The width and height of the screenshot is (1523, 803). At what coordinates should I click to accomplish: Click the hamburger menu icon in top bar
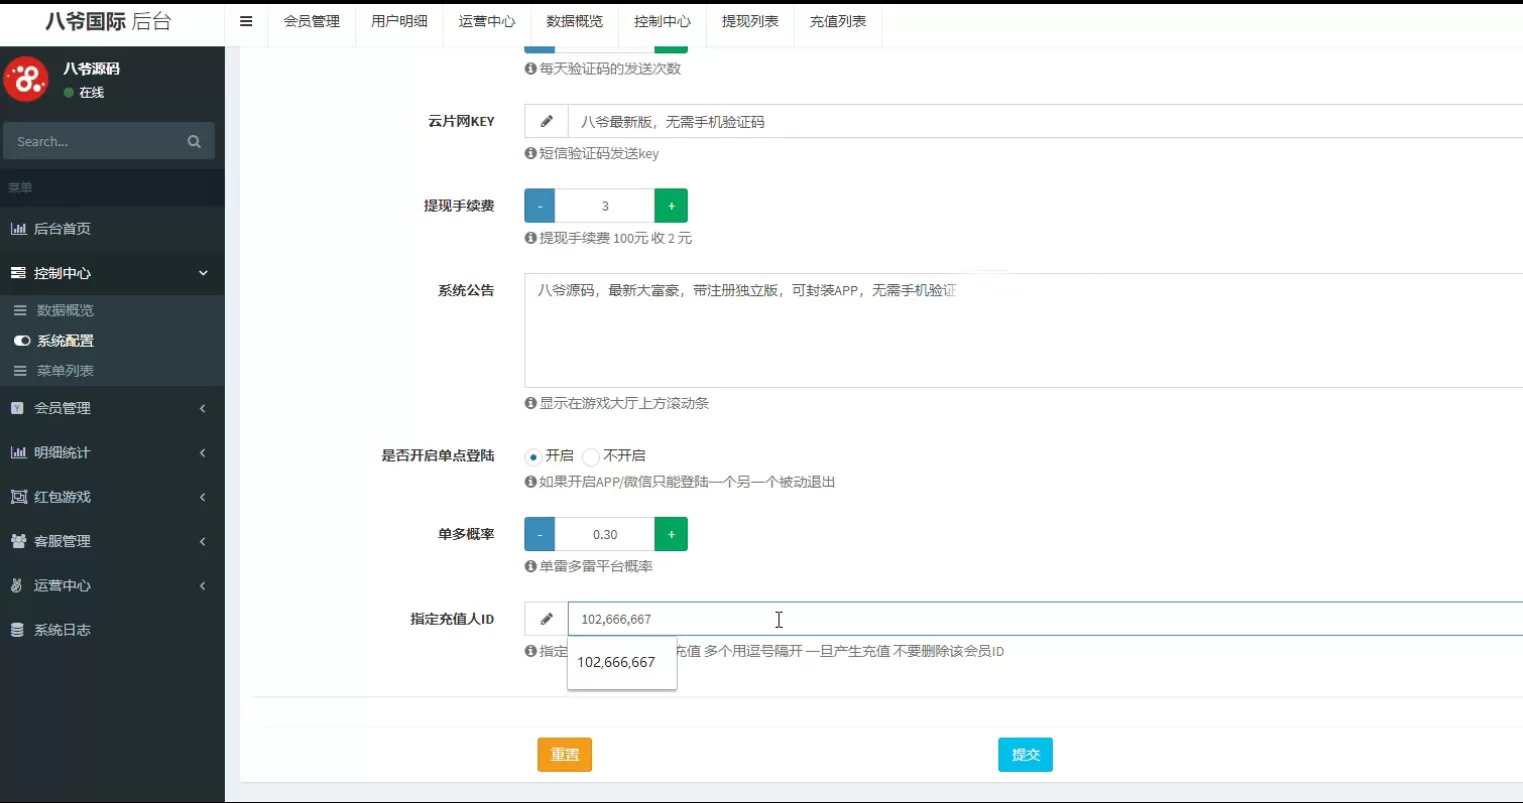(x=245, y=20)
